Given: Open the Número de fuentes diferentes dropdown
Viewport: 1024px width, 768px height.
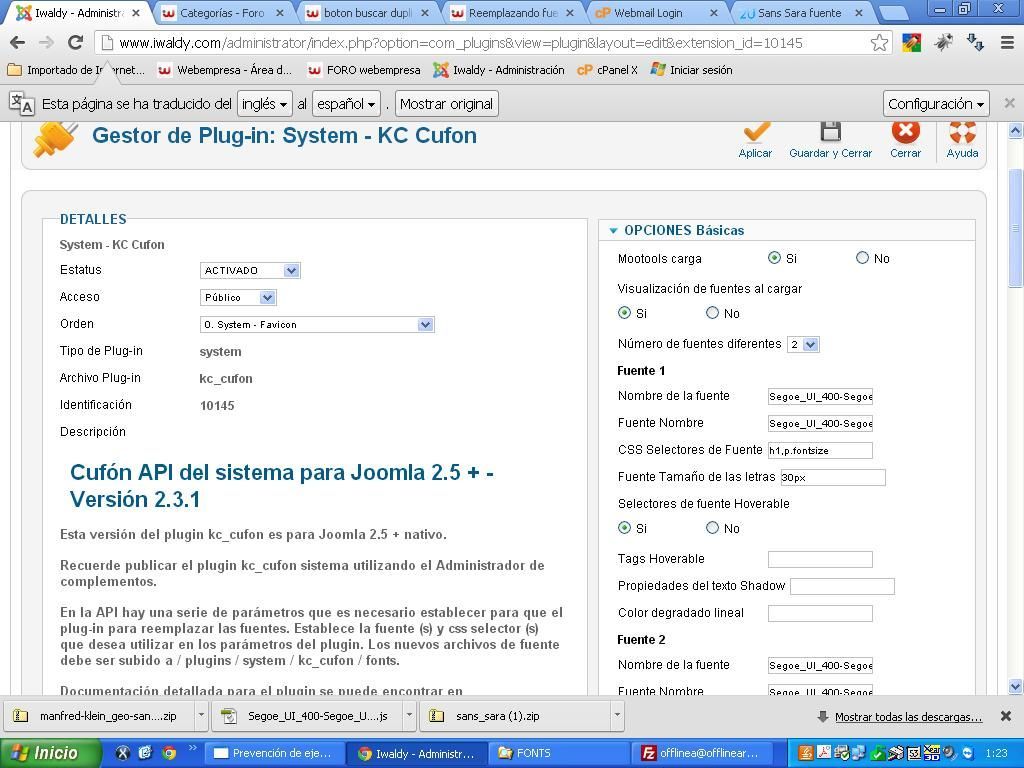Looking at the screenshot, I should (803, 344).
